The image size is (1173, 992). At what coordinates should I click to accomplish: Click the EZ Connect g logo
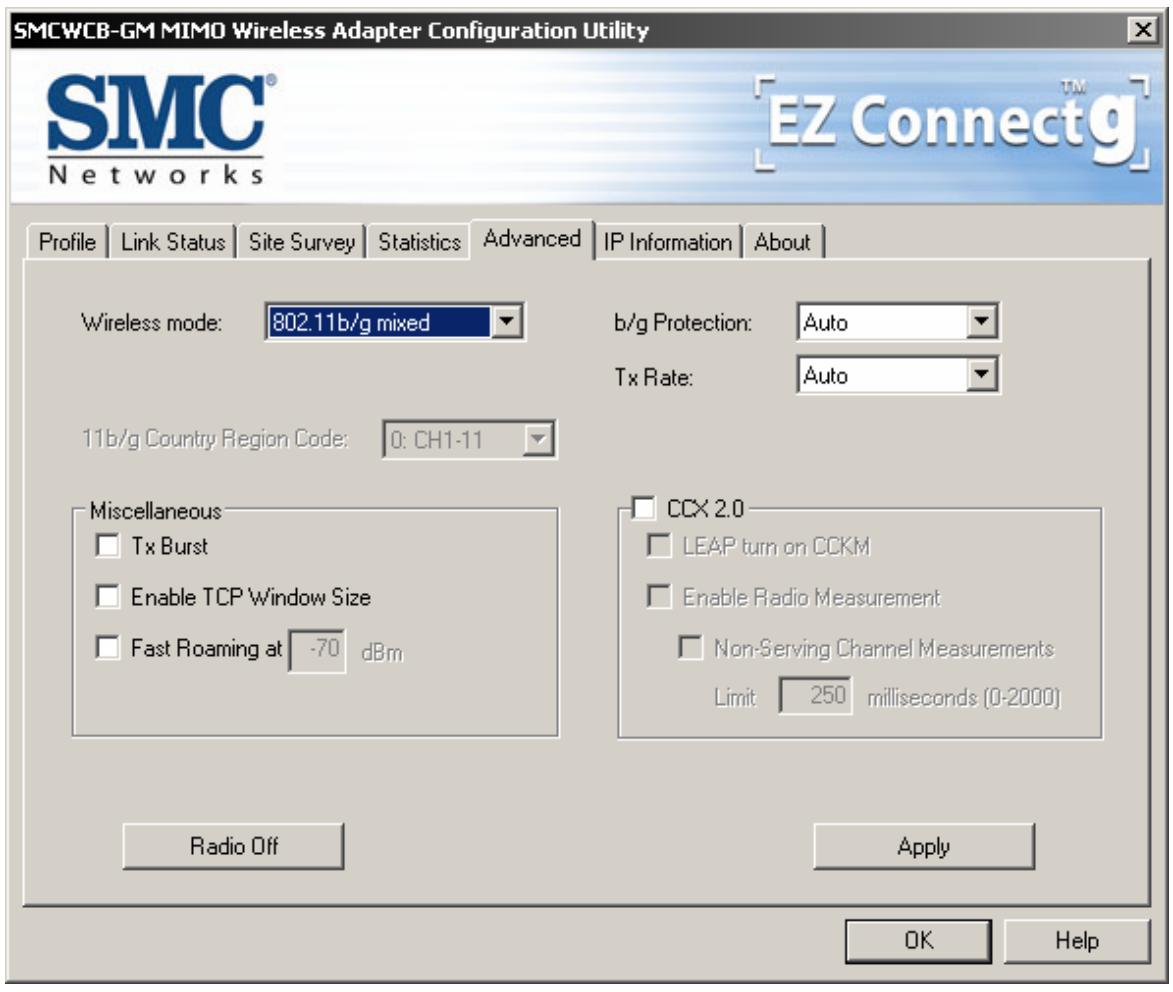pyautogui.click(x=952, y=123)
